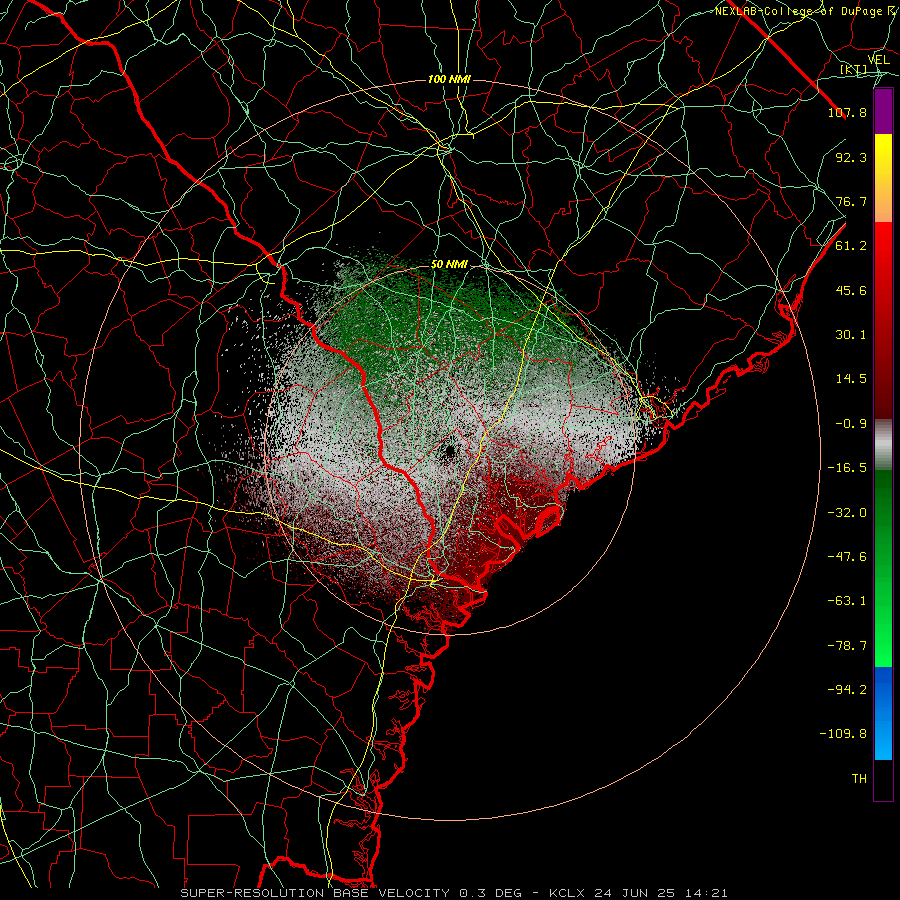Click the -109.8 legend value
The image size is (900, 900).
pos(844,734)
